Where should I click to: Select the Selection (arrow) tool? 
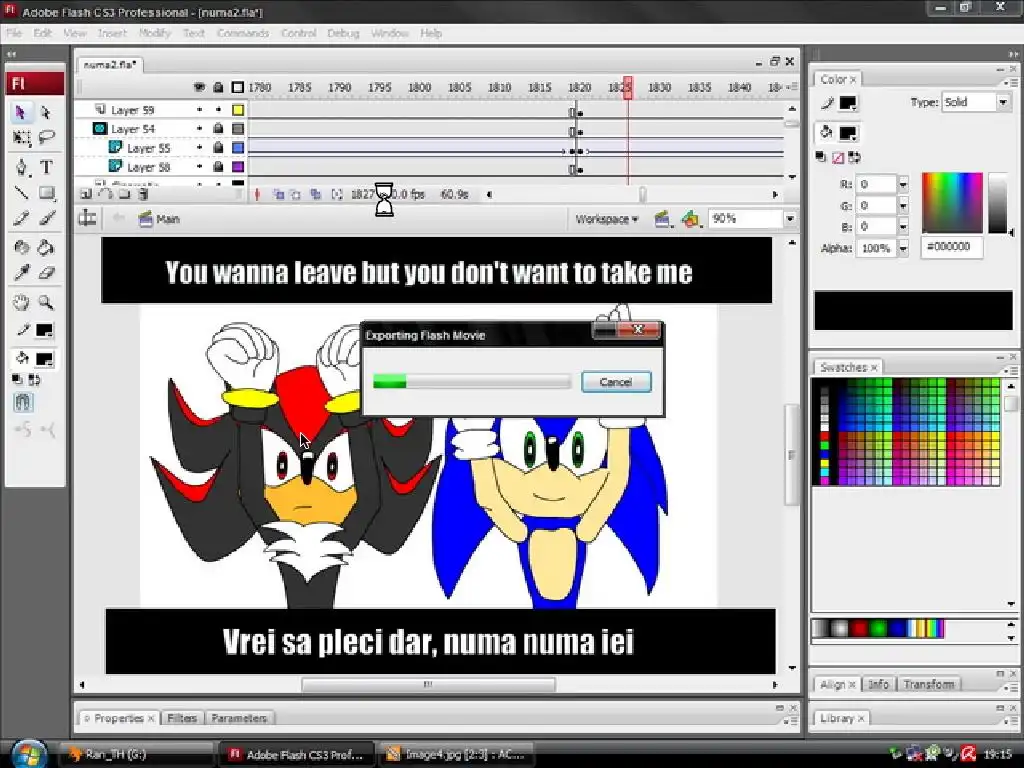coord(21,113)
